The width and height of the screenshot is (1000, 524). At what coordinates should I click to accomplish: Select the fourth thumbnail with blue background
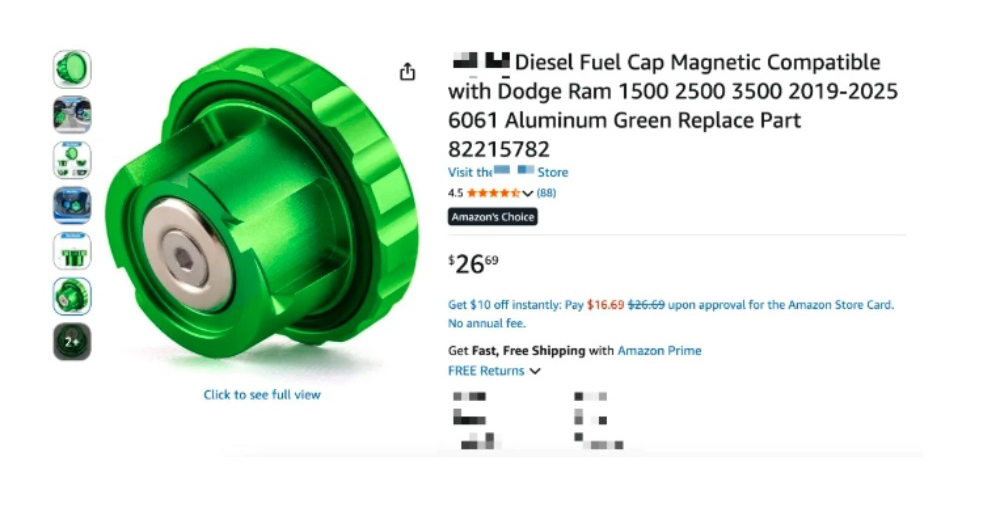click(x=72, y=205)
